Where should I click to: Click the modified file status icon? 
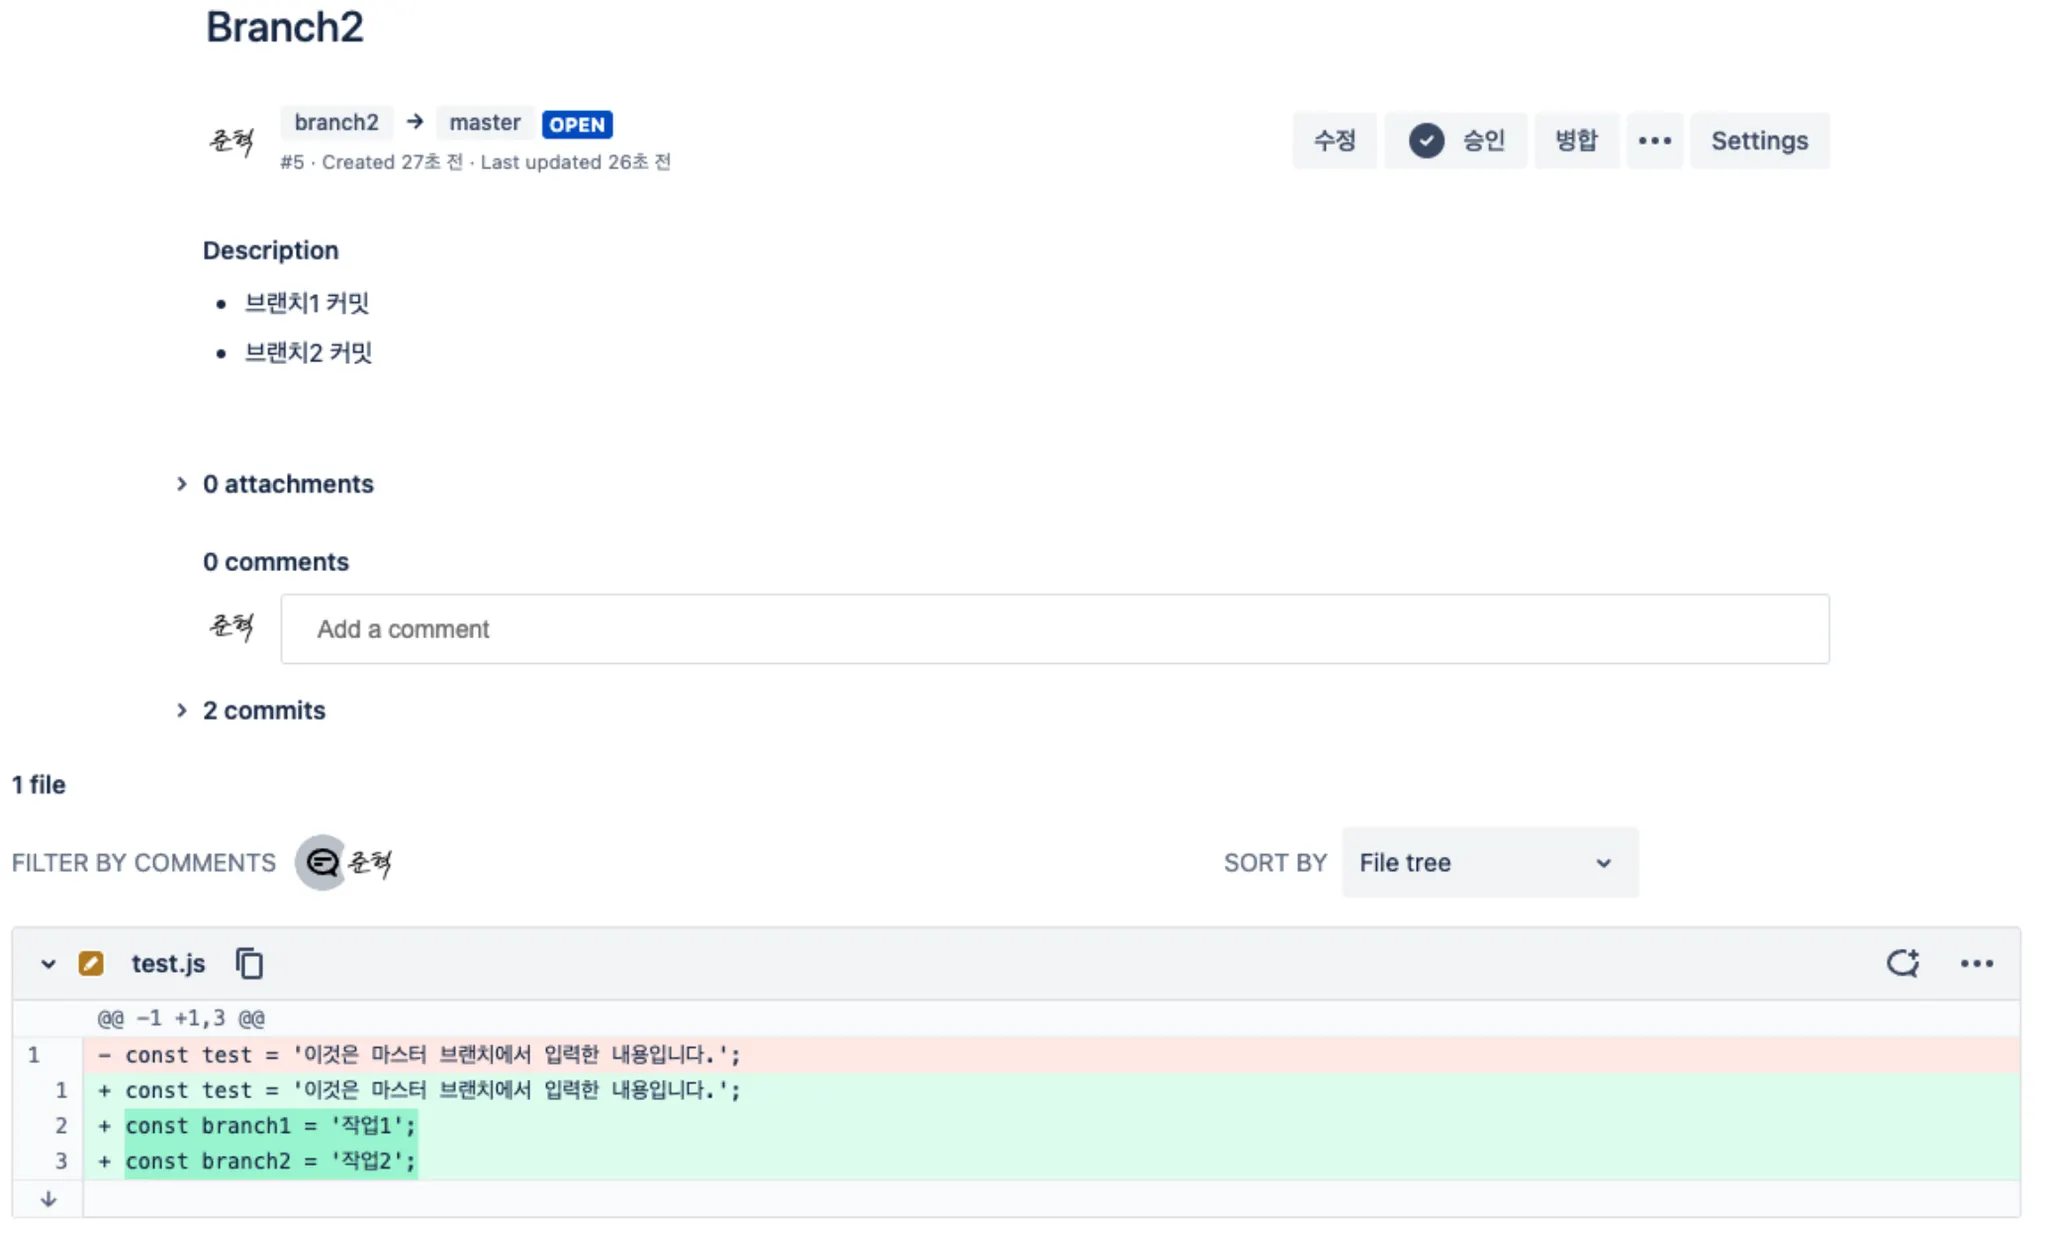point(91,963)
